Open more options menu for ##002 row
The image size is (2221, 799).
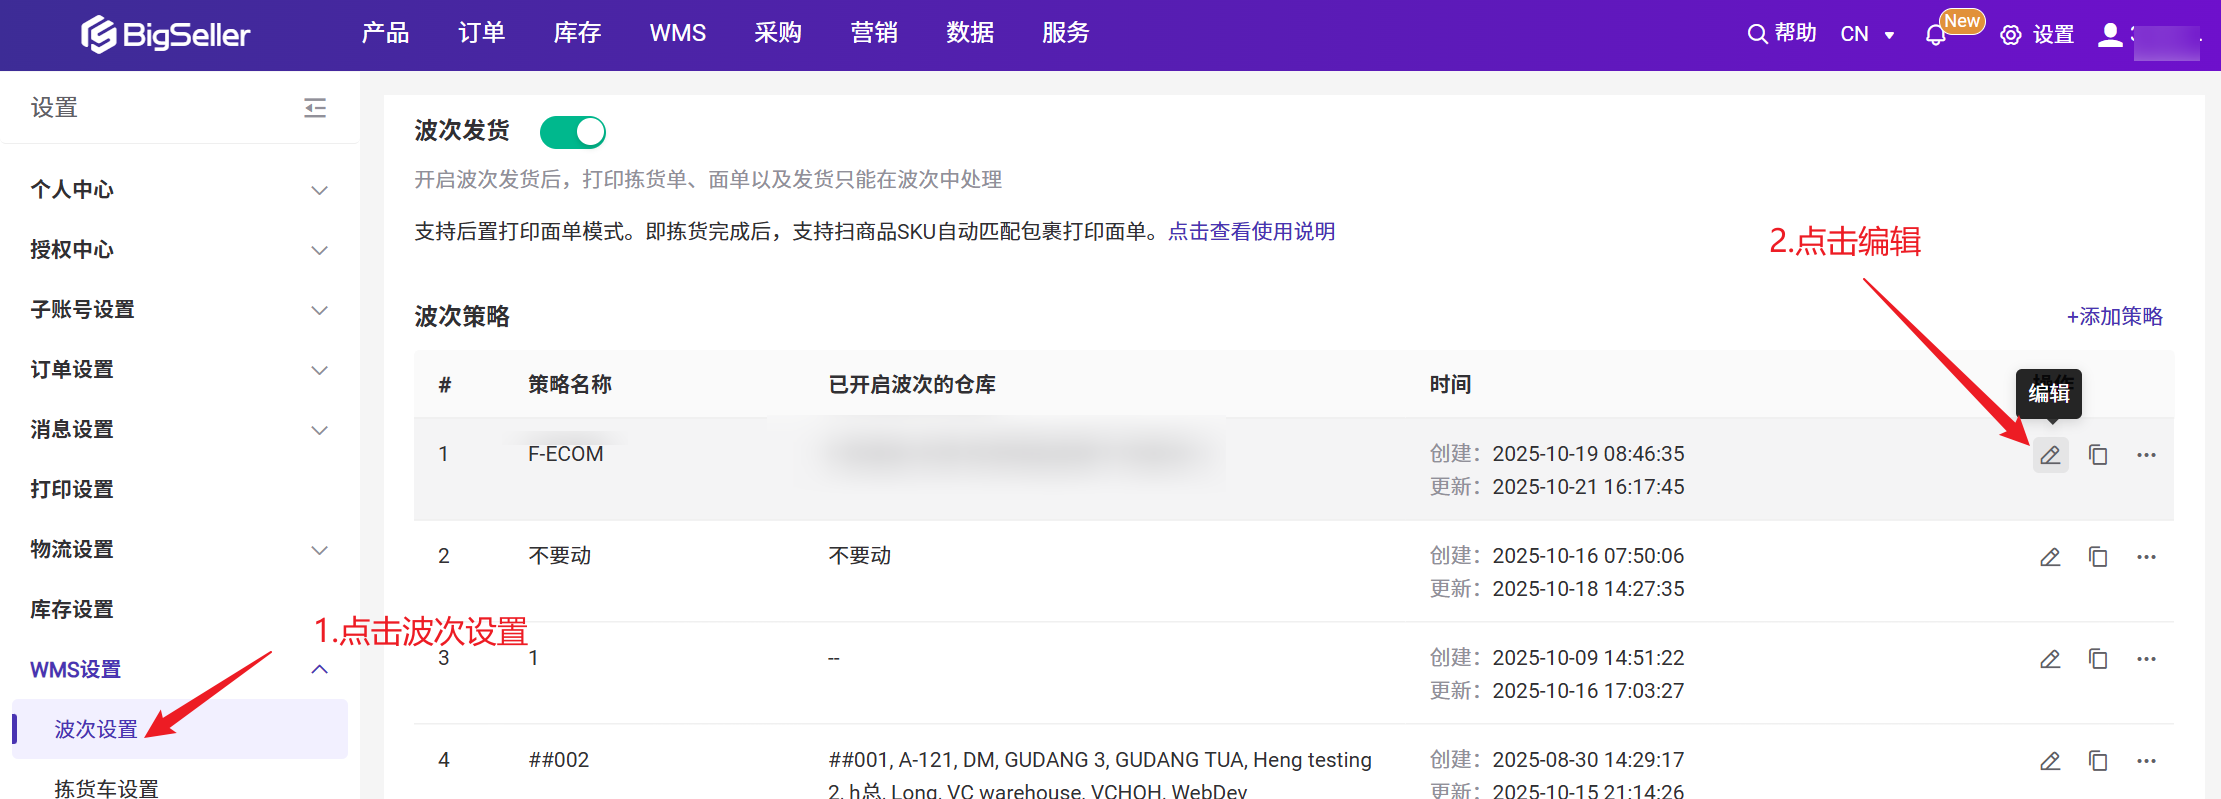pyautogui.click(x=2146, y=761)
